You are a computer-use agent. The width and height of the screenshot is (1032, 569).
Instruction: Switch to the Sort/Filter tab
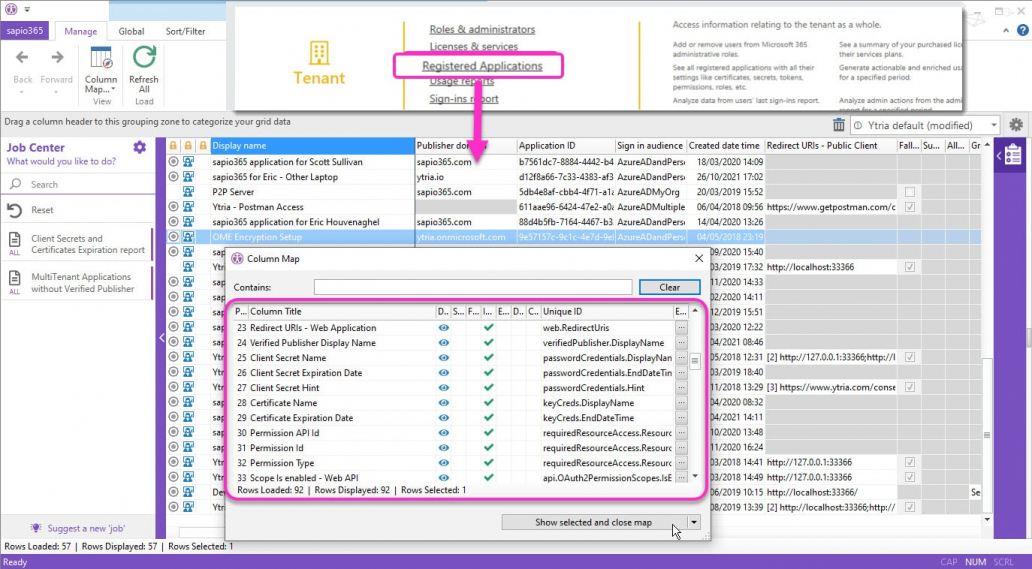coord(185,31)
